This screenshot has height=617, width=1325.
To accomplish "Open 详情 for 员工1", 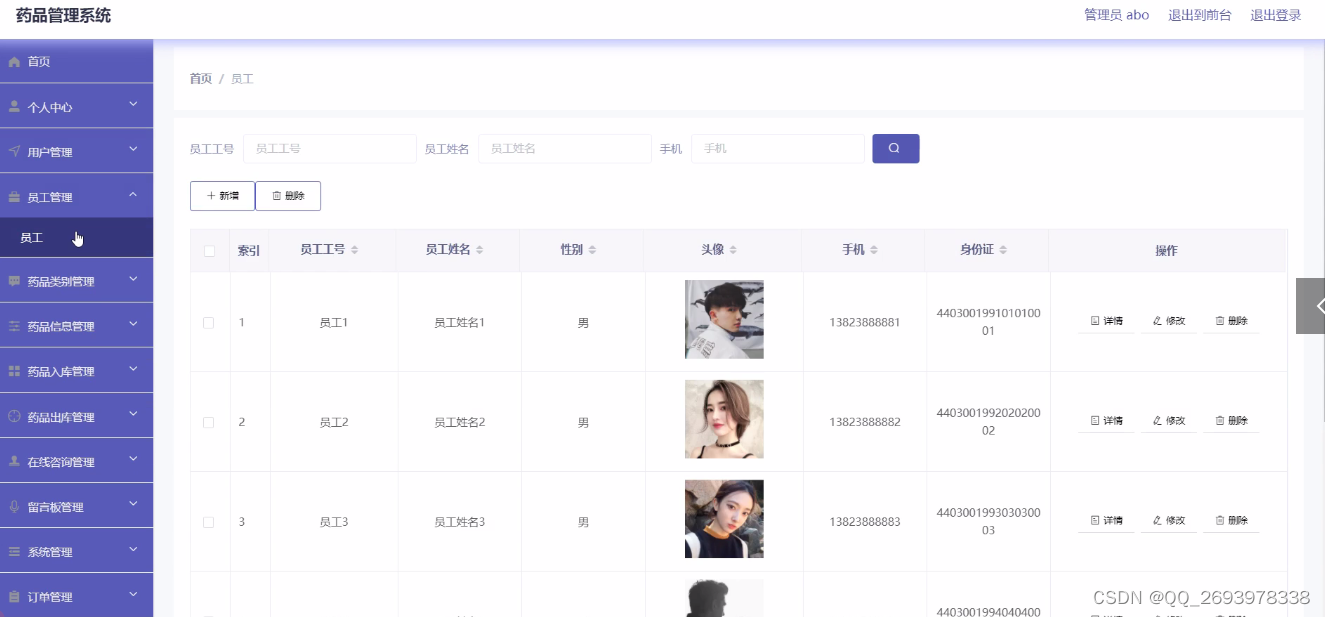I will pyautogui.click(x=1106, y=321).
